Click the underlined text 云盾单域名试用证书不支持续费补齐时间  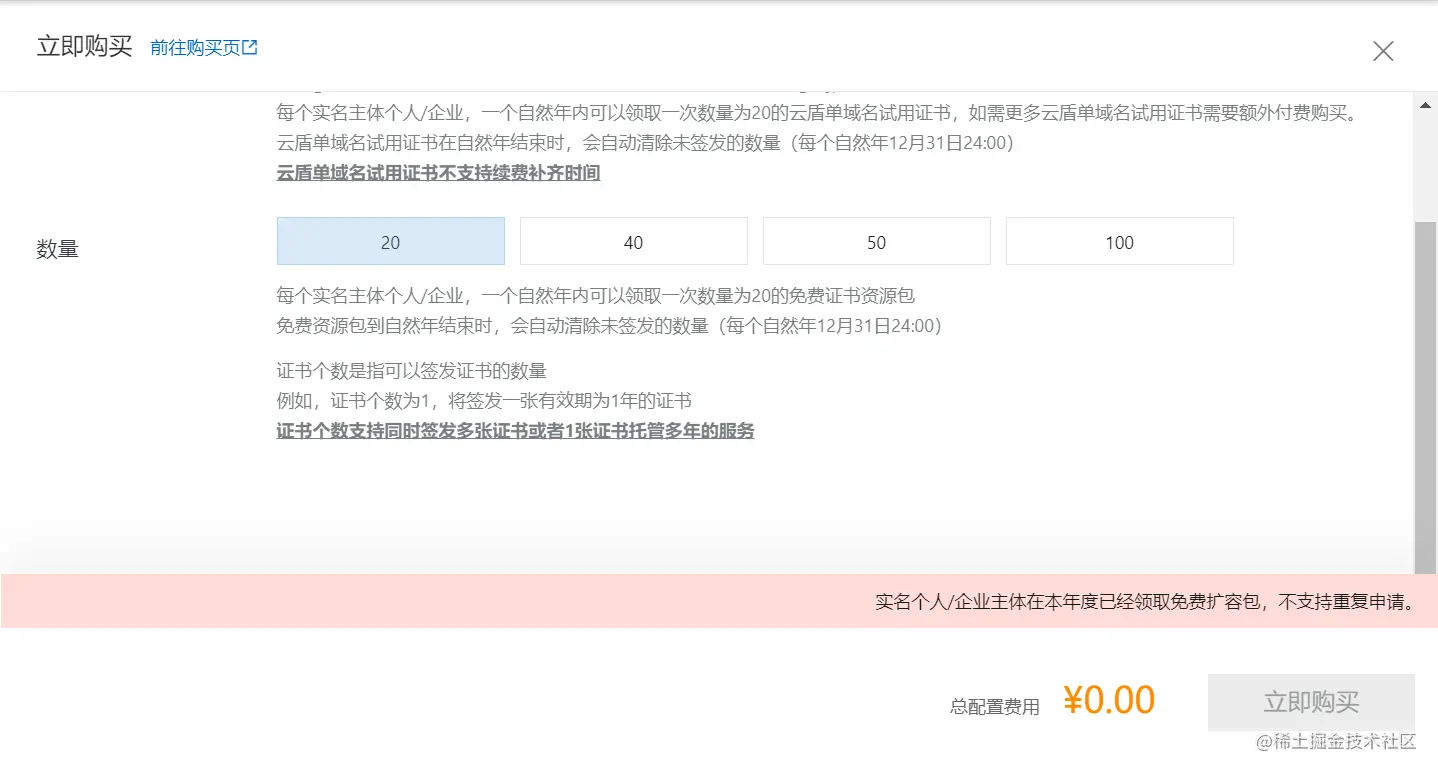pyautogui.click(x=438, y=173)
